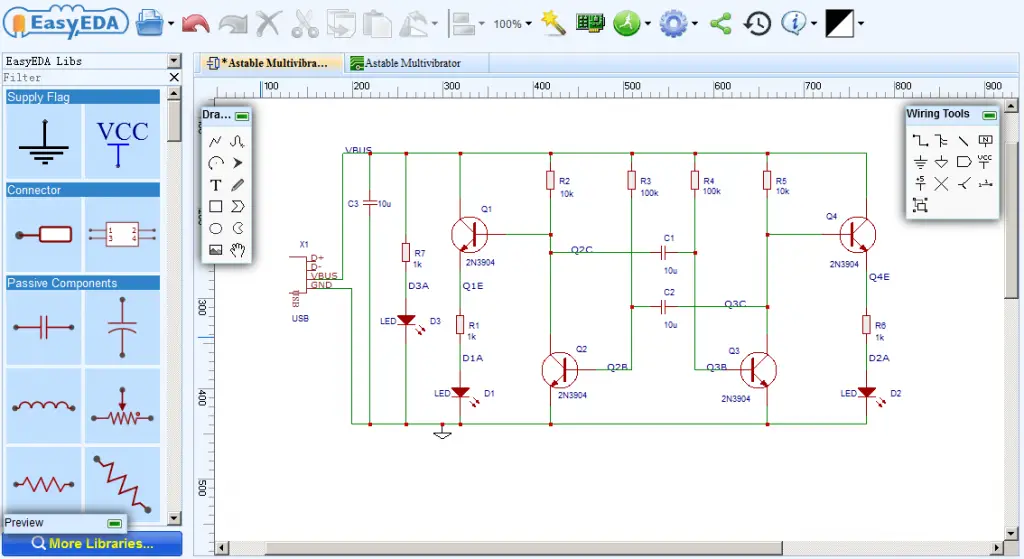Click the blue gear settings icon
The width and height of the screenshot is (1024, 559).
[x=673, y=24]
